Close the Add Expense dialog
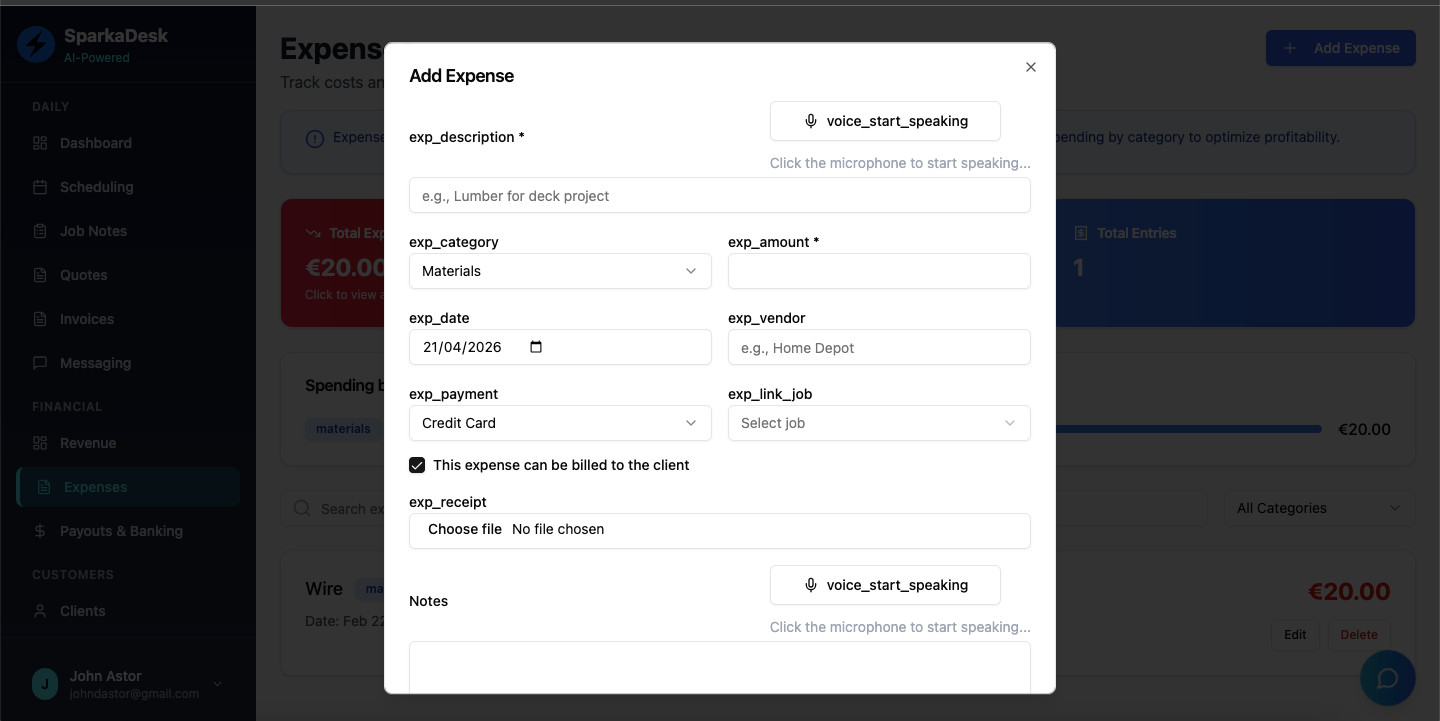This screenshot has width=1440, height=721. tap(1031, 67)
